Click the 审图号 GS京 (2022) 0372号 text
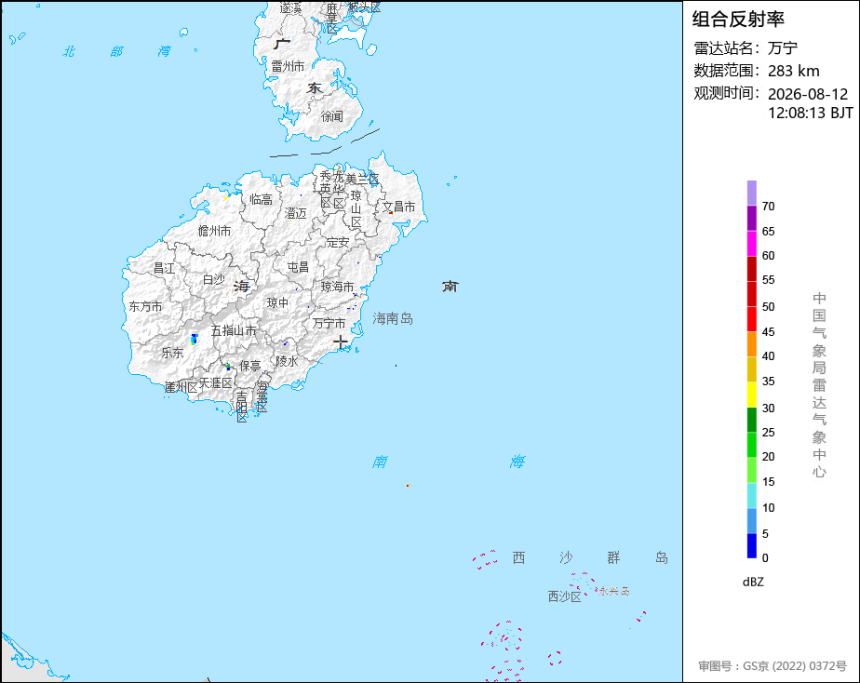Image resolution: width=860 pixels, height=683 pixels. (772, 666)
